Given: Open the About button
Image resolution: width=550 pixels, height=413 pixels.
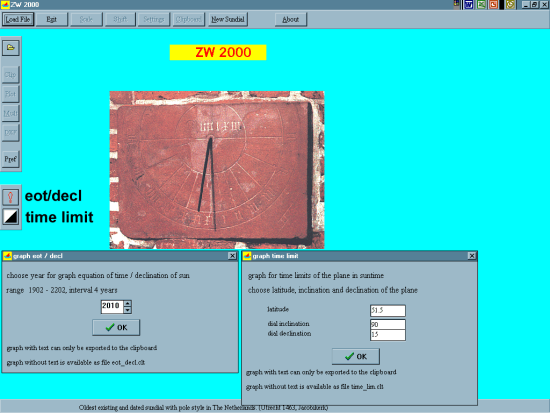Looking at the screenshot, I should tap(291, 19).
